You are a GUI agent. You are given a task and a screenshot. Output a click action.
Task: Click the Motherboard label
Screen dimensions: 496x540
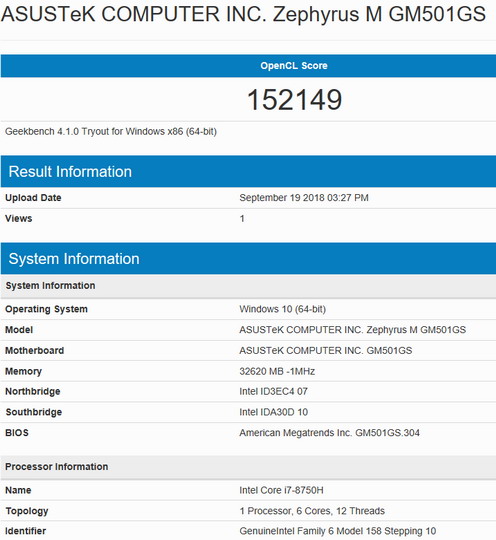pyautogui.click(x=34, y=351)
